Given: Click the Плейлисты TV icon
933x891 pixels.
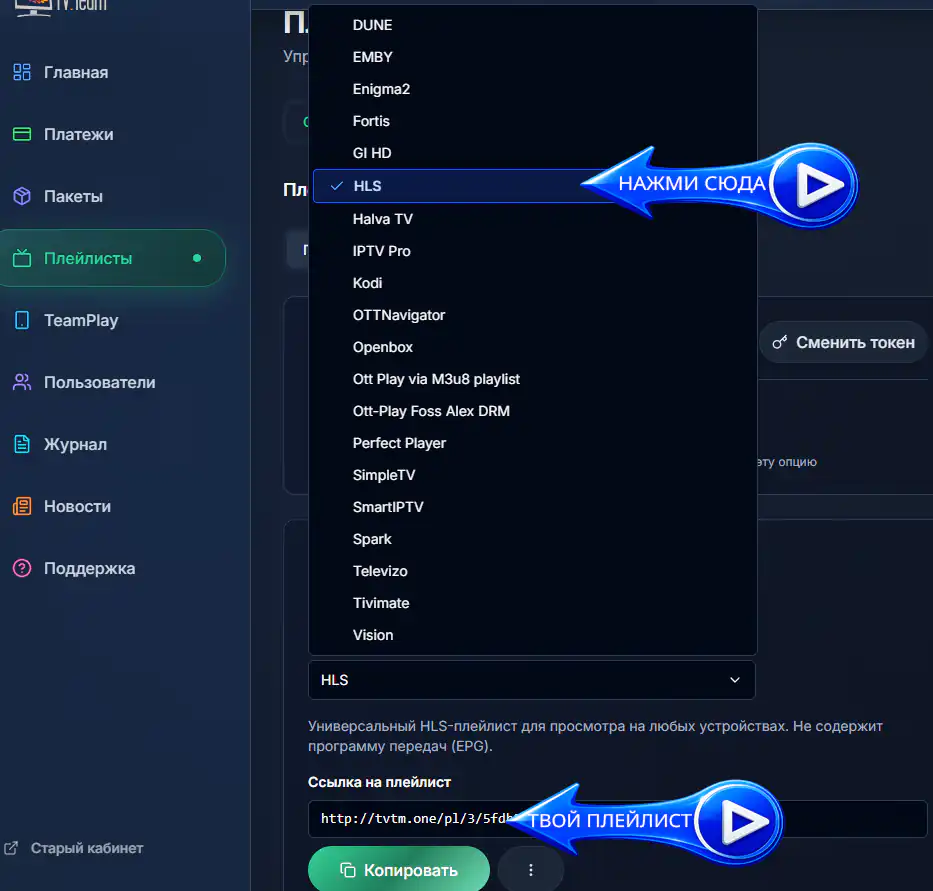Looking at the screenshot, I should click(x=22, y=258).
